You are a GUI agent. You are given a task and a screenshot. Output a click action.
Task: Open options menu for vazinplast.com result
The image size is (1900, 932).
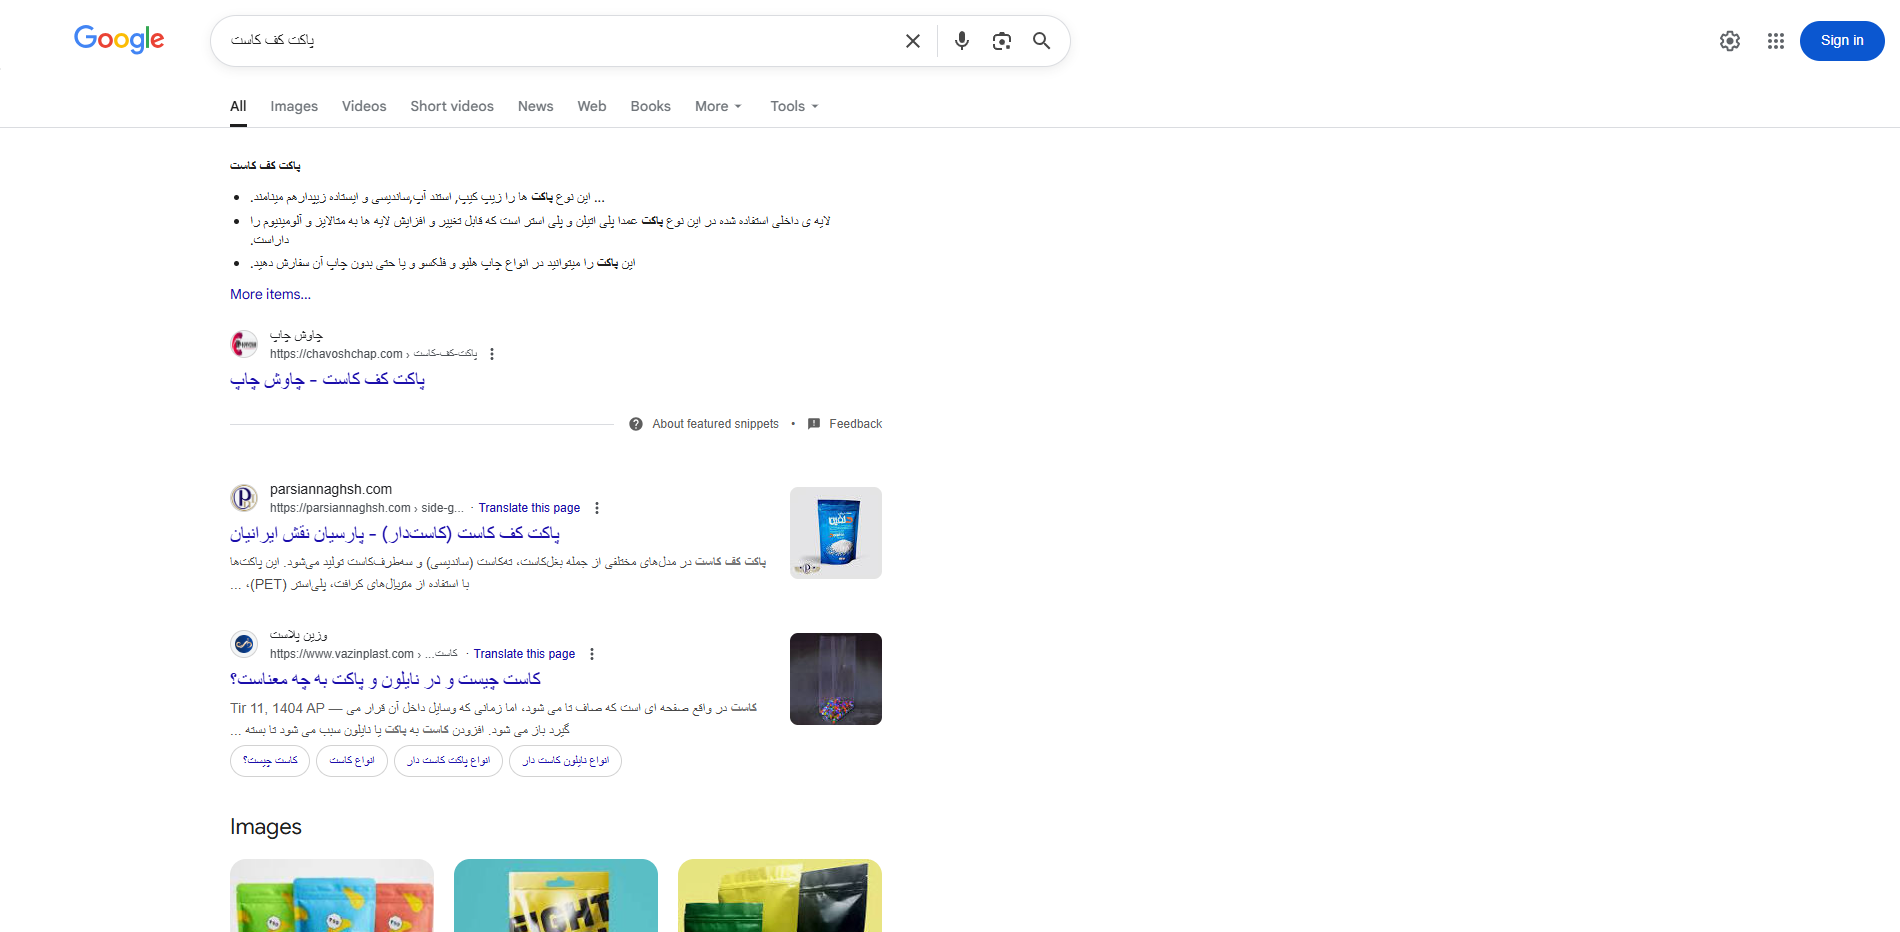pyautogui.click(x=592, y=654)
